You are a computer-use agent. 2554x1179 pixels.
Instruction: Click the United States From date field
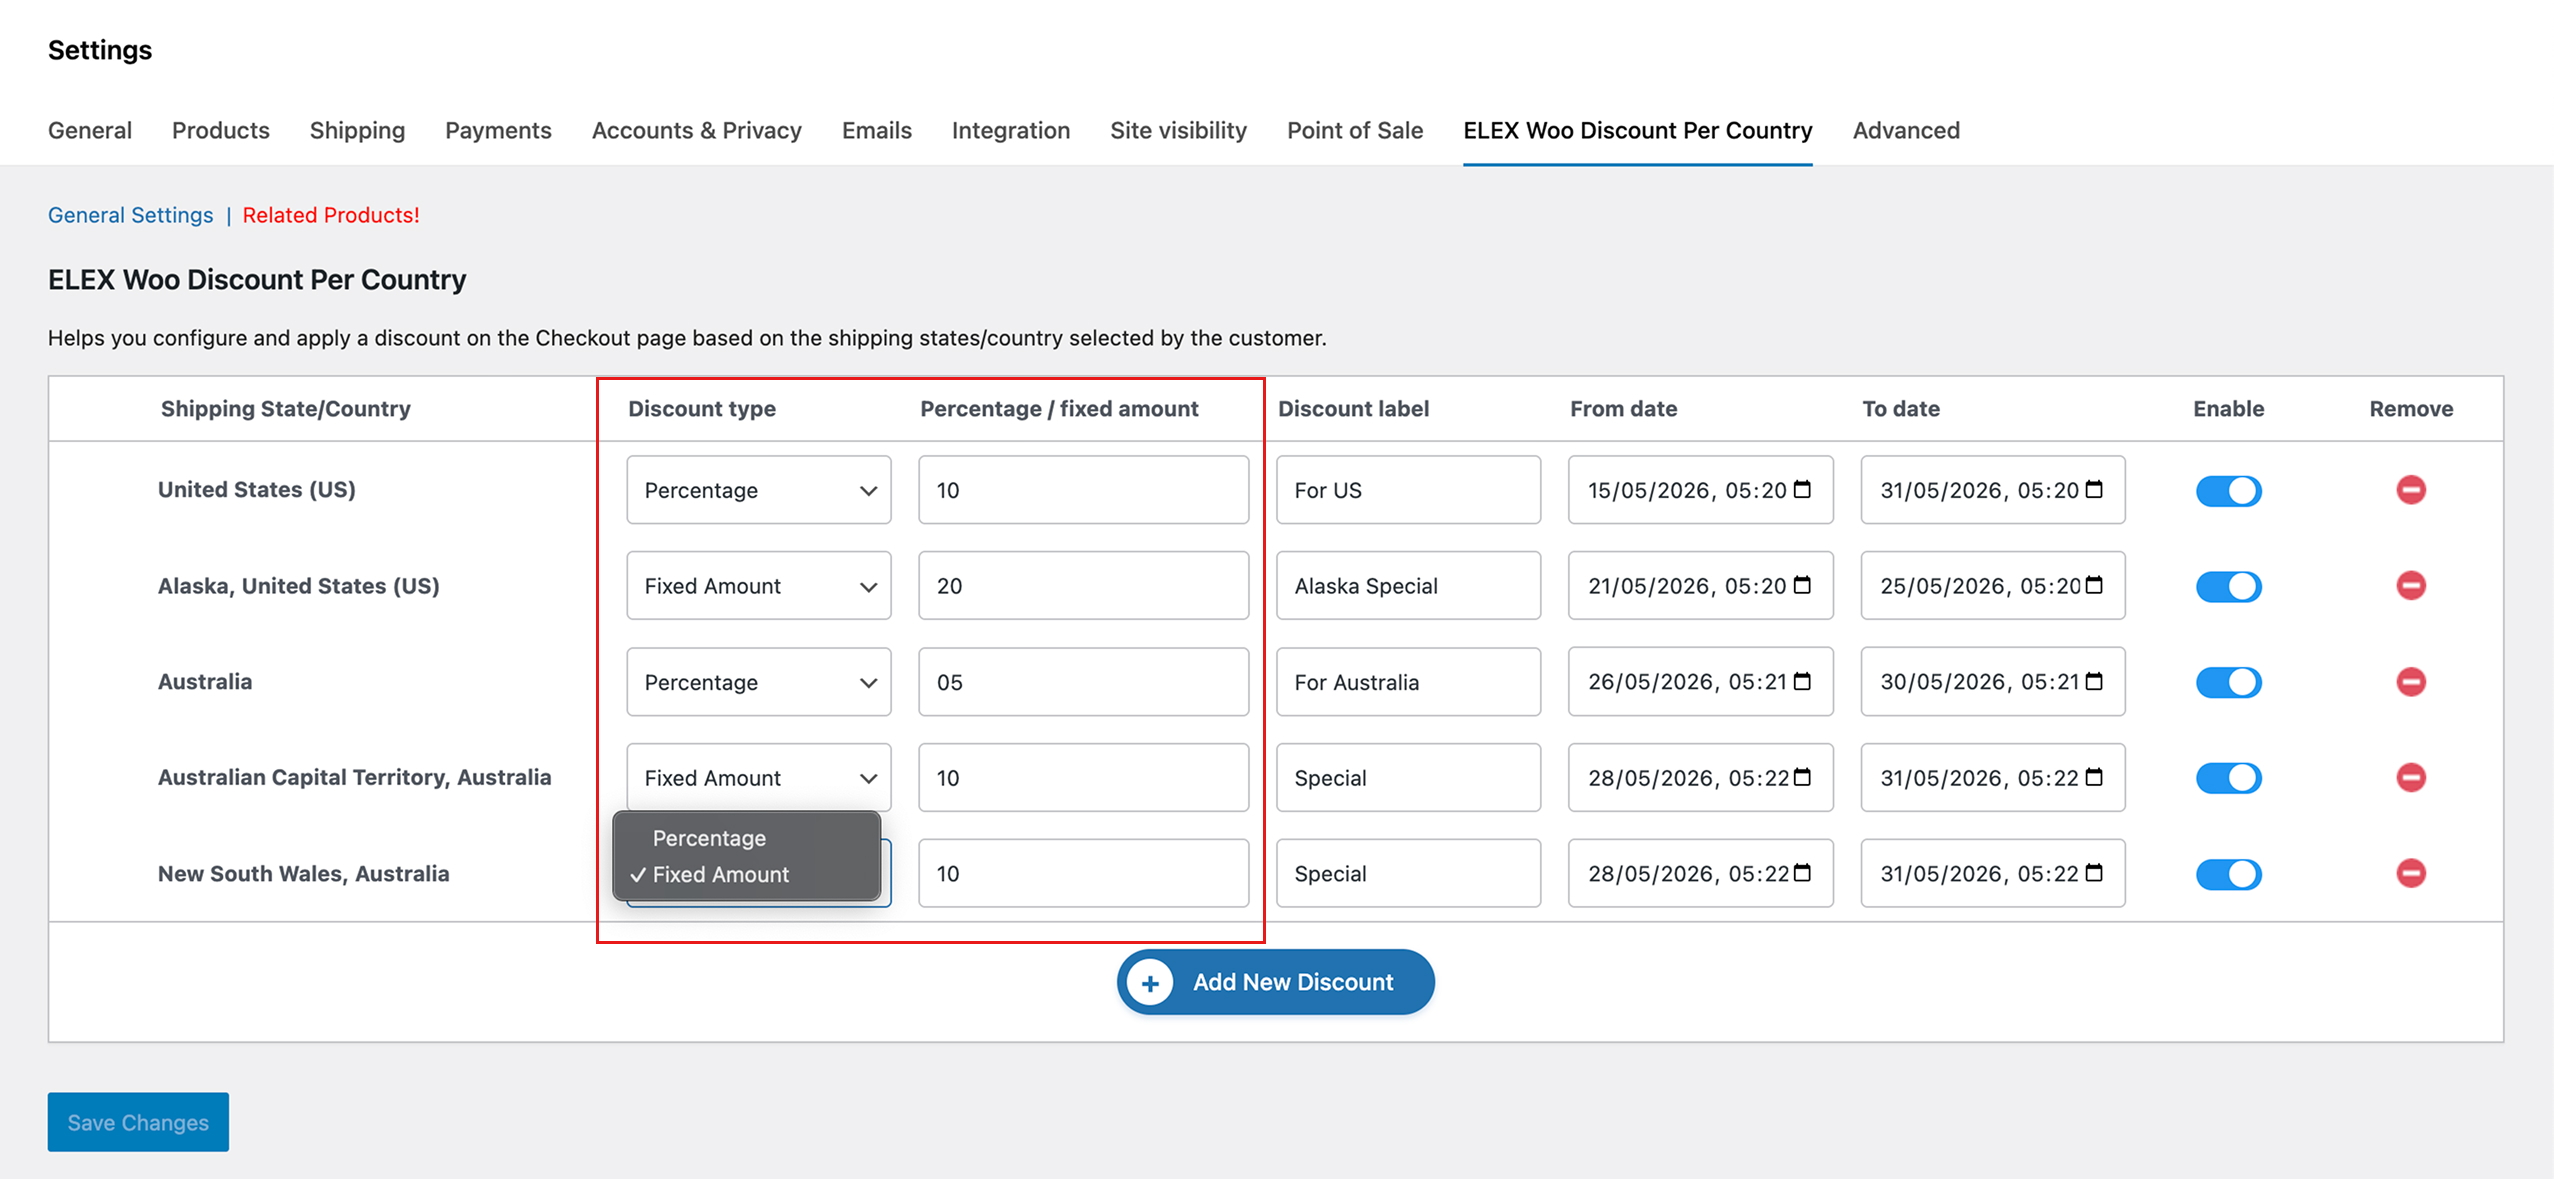tap(1700, 490)
